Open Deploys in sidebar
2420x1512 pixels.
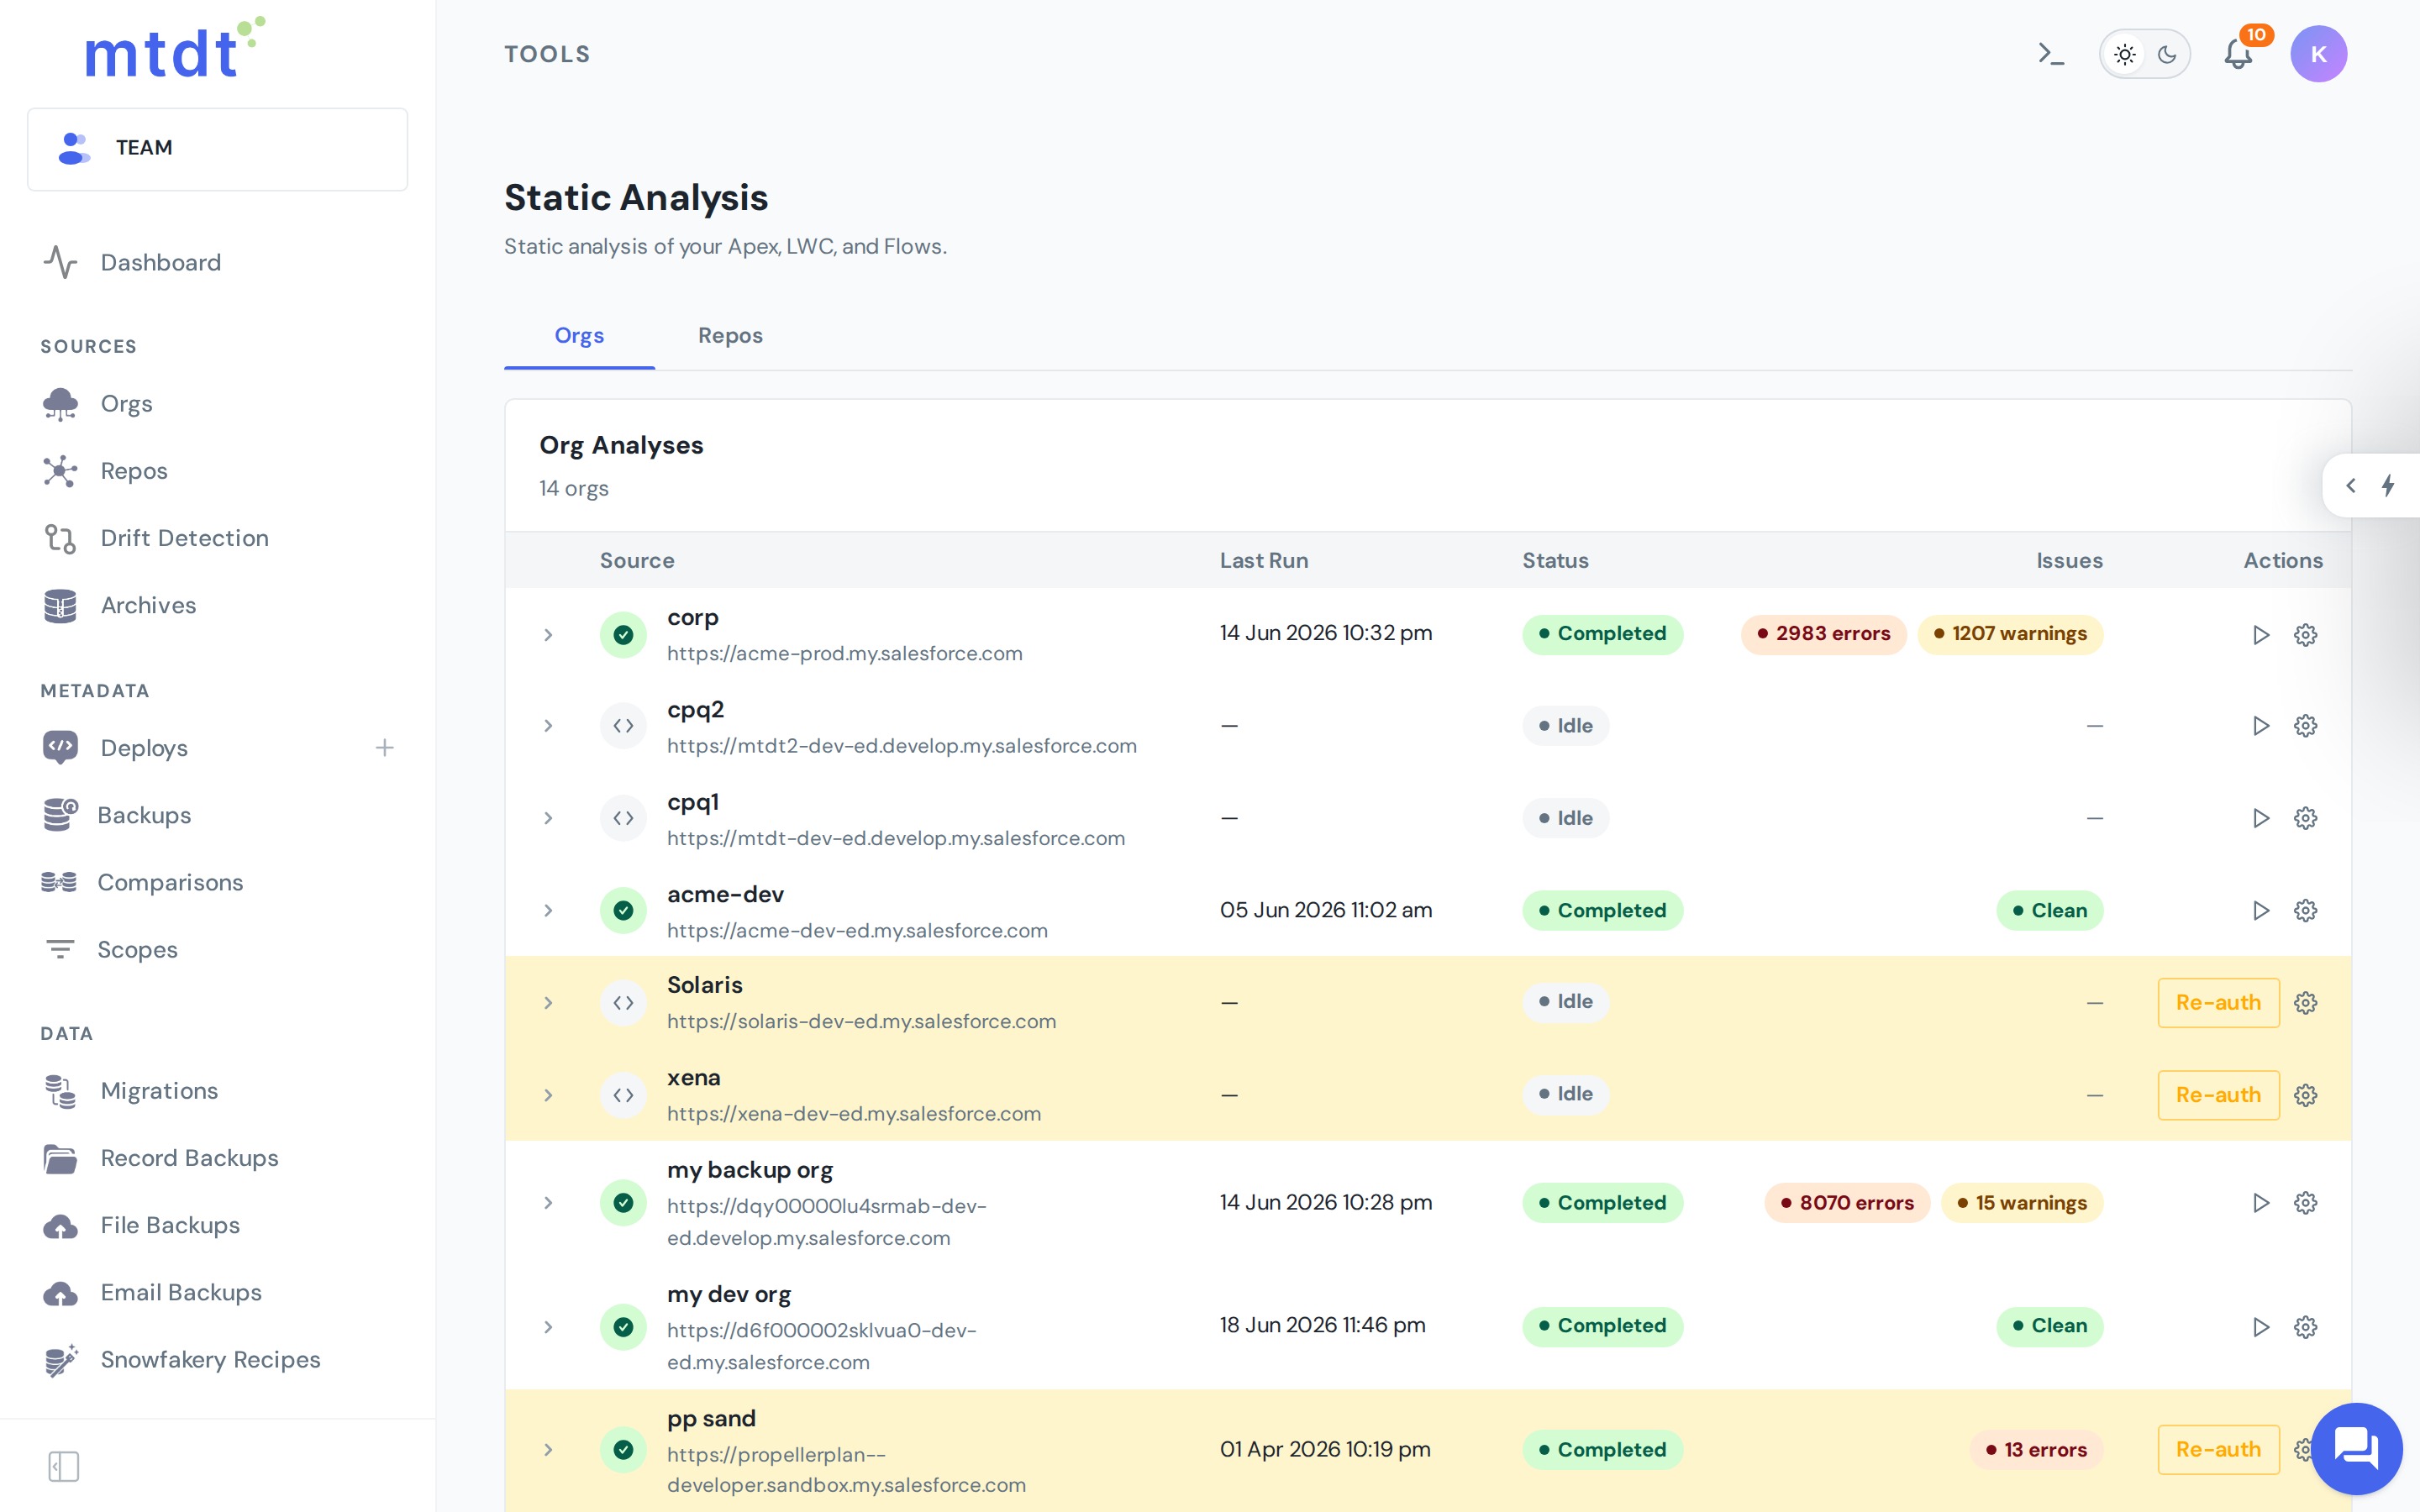pos(144,748)
